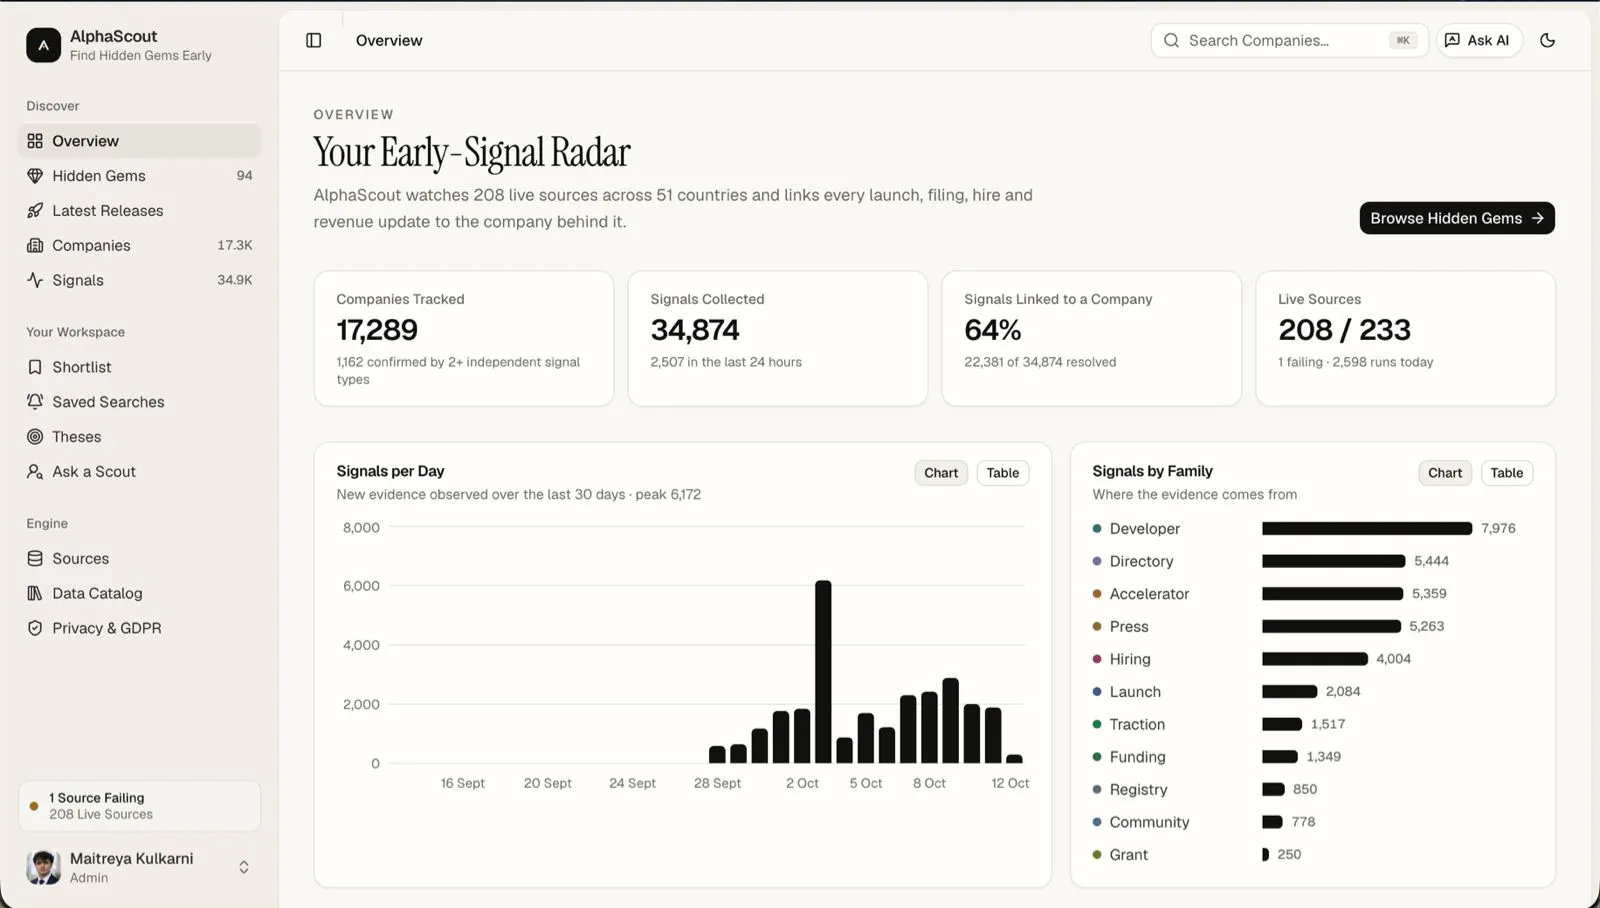This screenshot has height=908, width=1600.
Task: Click the Community family row label
Action: click(x=1149, y=822)
